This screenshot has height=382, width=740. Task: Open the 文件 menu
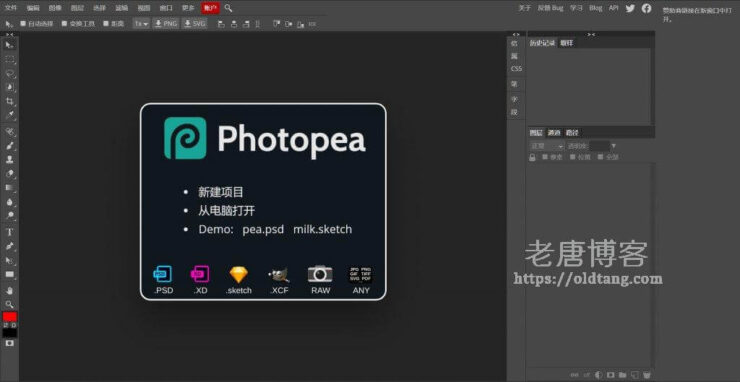10,8
